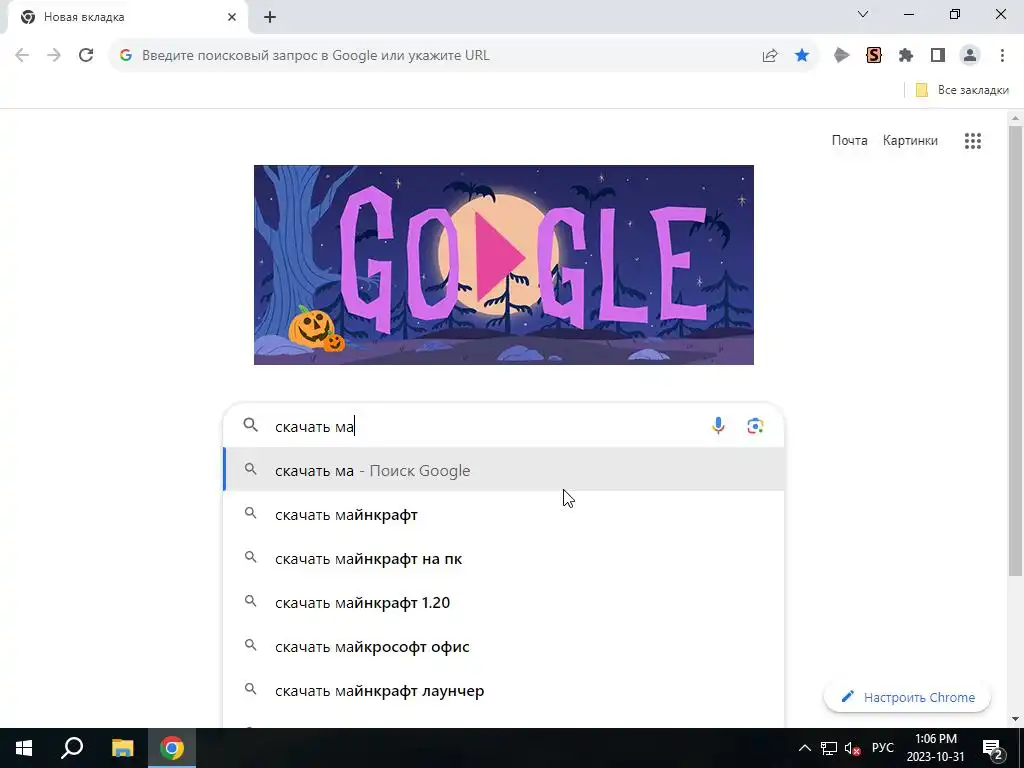Image resolution: width=1024 pixels, height=768 pixels.
Task: Open Chrome's three-dot menu
Action: [x=1002, y=56]
